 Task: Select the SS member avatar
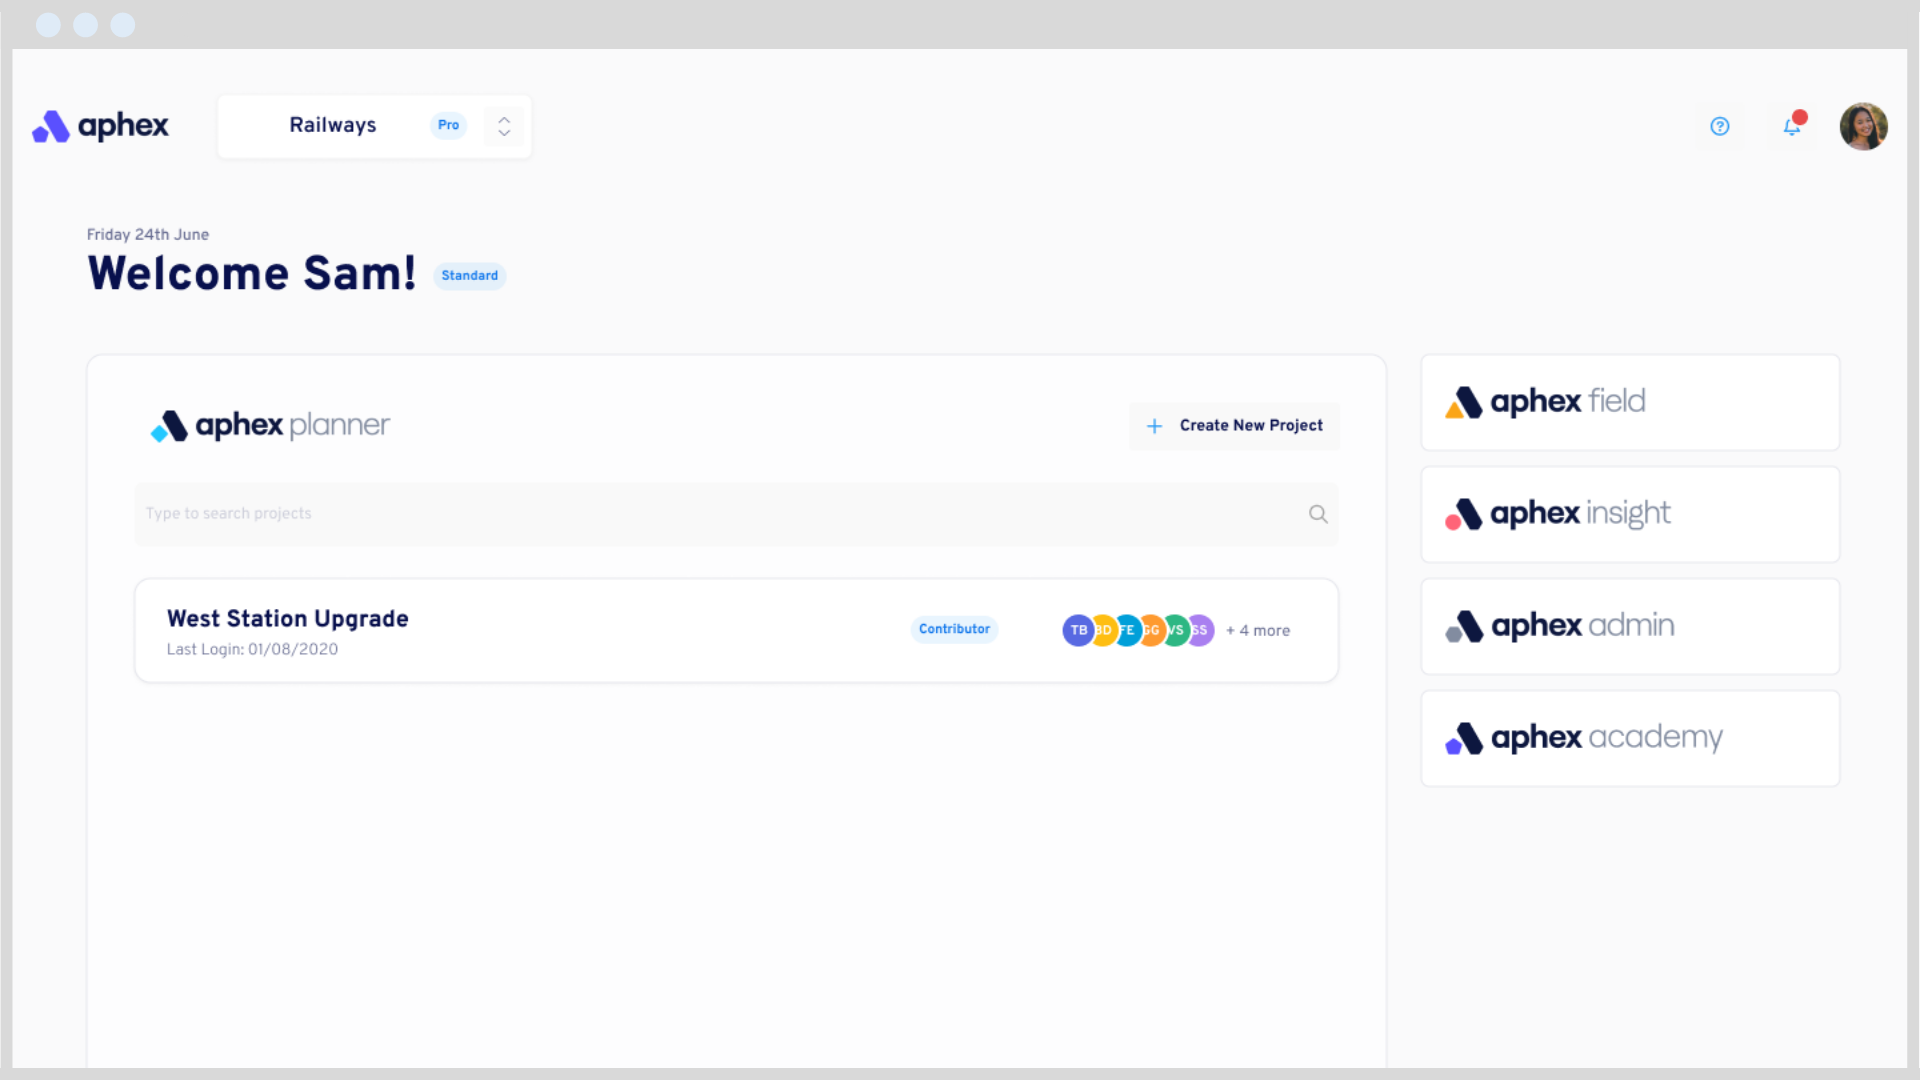coord(1201,630)
